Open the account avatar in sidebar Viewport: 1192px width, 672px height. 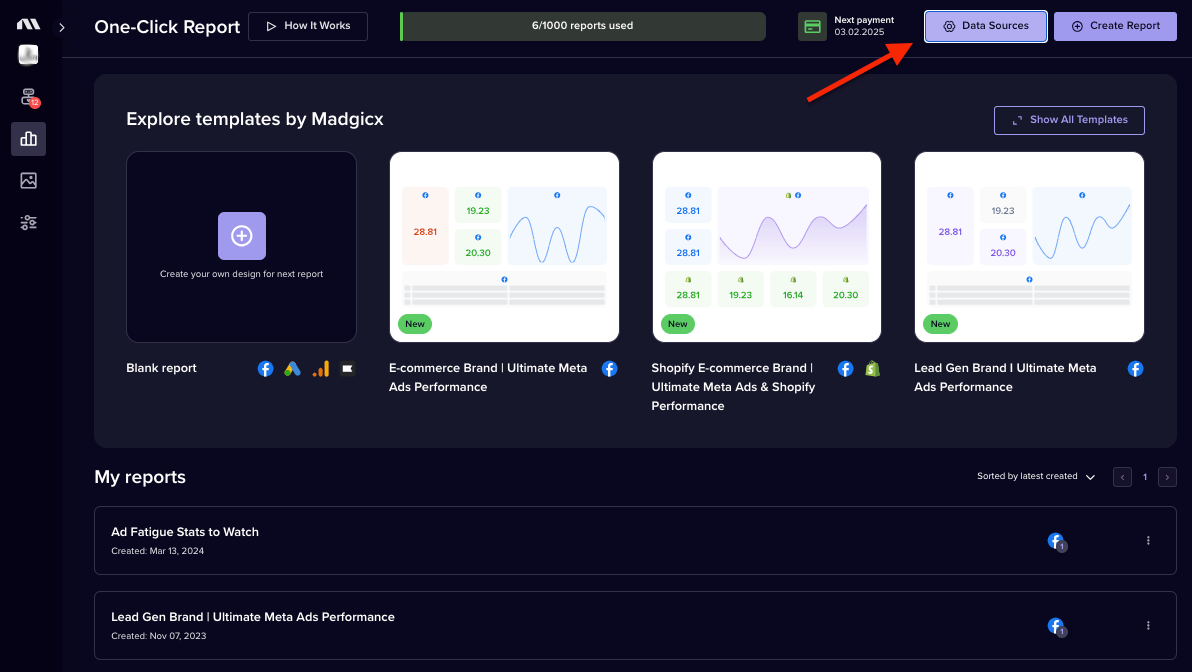click(28, 55)
